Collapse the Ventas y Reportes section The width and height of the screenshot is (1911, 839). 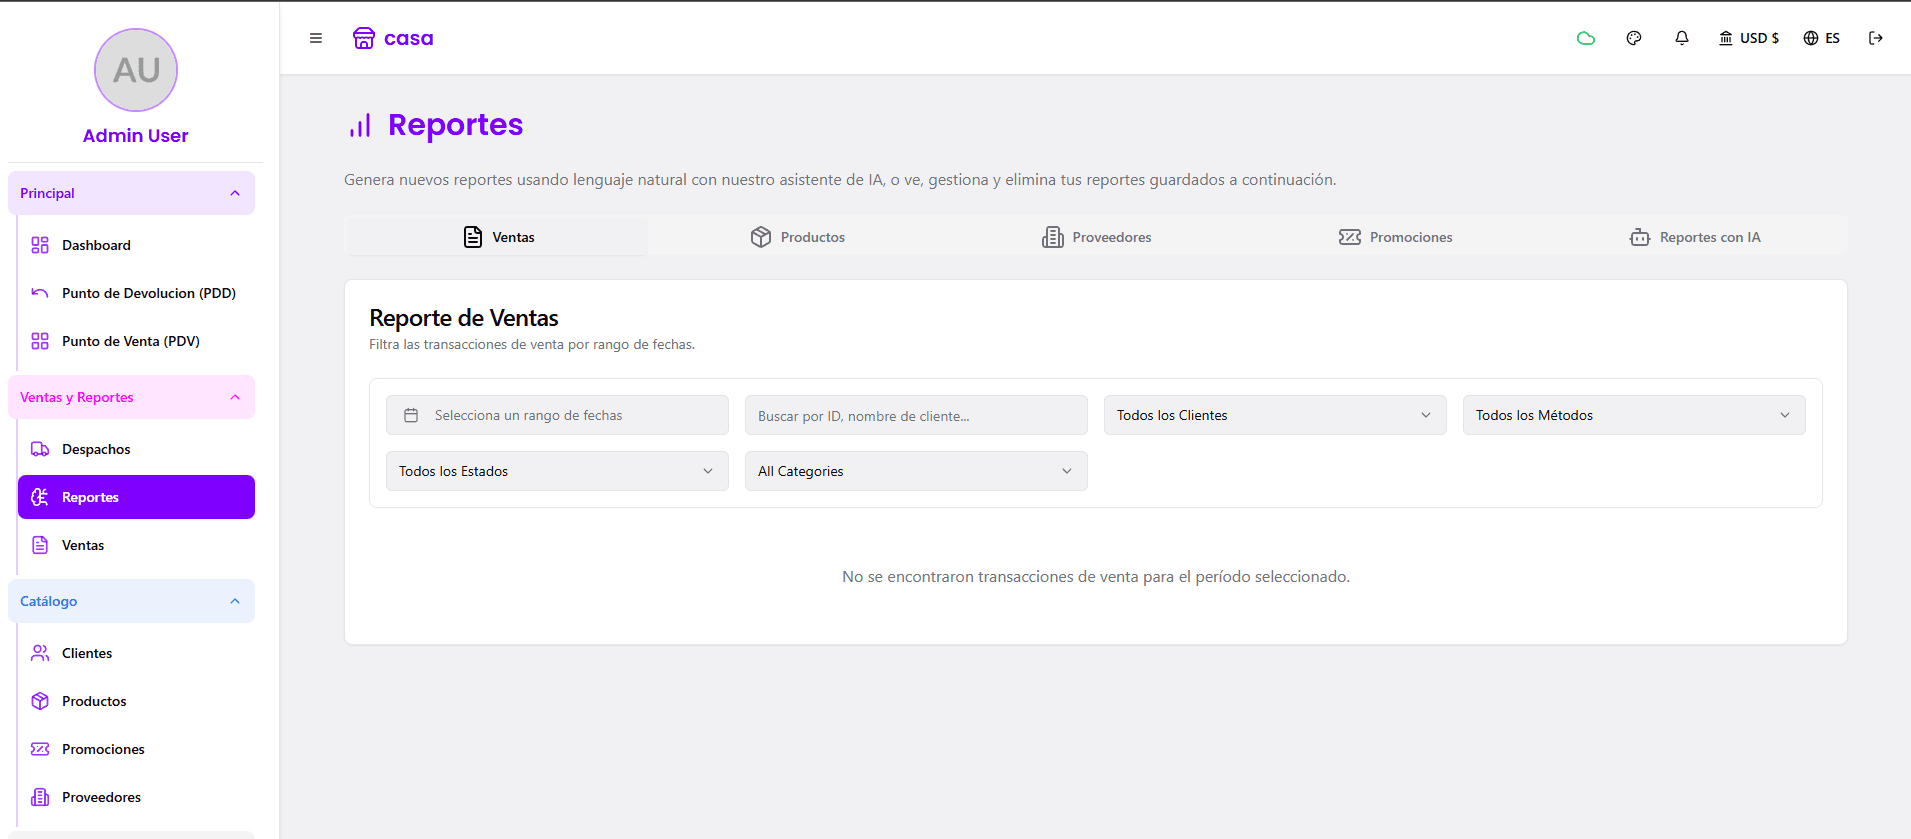(x=131, y=397)
